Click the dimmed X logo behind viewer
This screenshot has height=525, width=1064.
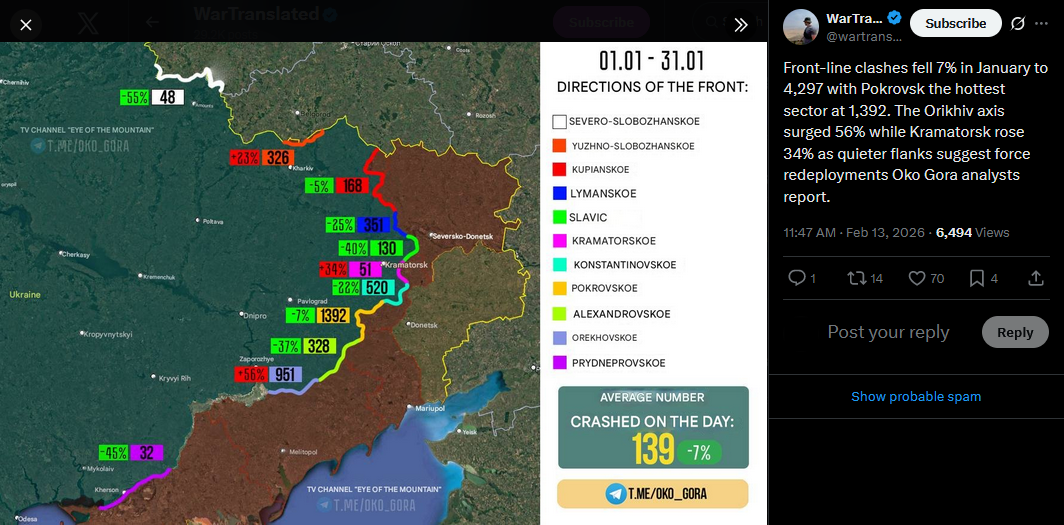tap(89, 24)
